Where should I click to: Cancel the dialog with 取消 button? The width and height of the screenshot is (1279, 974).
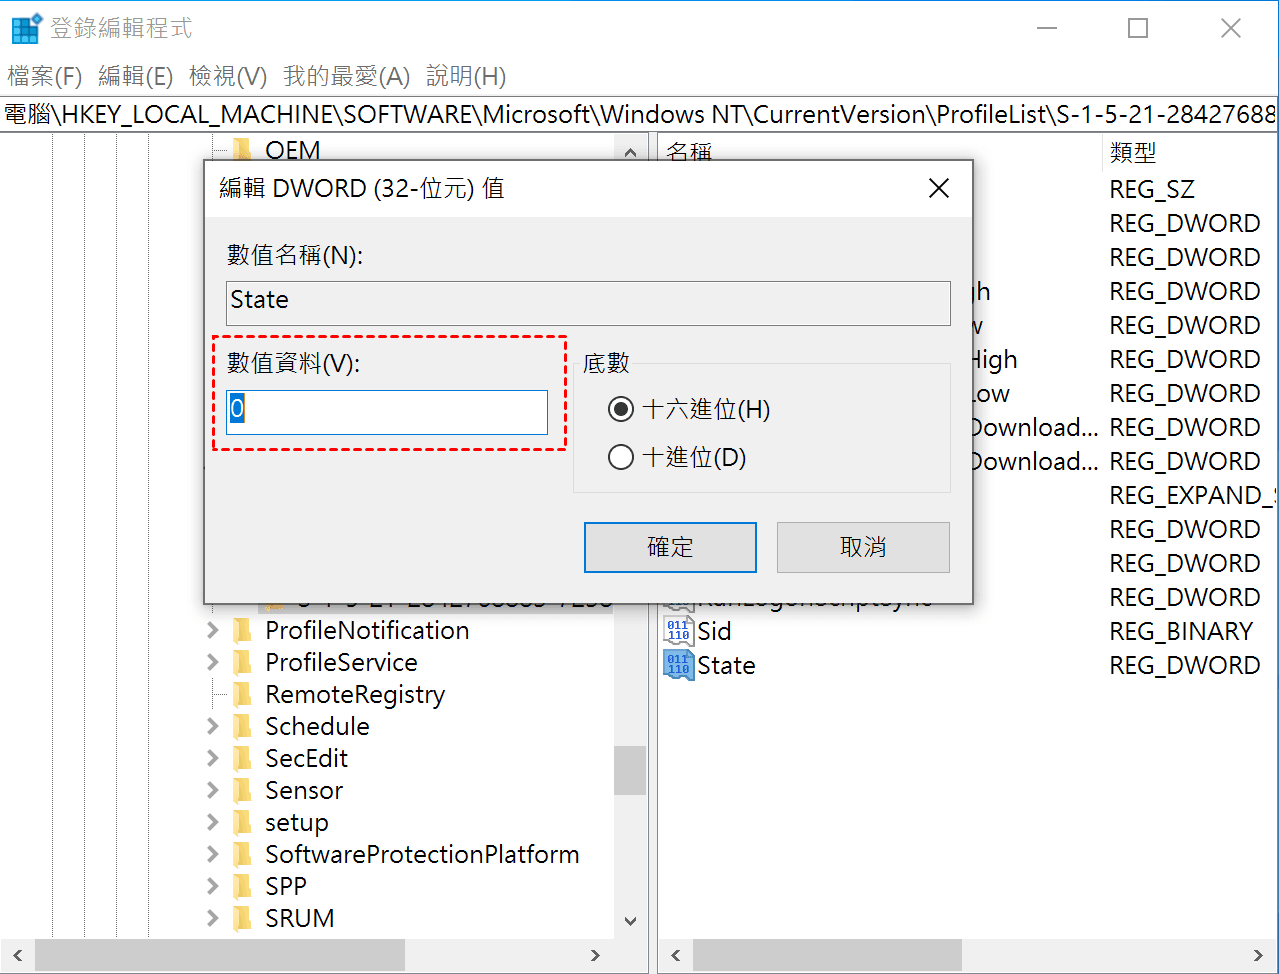pyautogui.click(x=863, y=547)
